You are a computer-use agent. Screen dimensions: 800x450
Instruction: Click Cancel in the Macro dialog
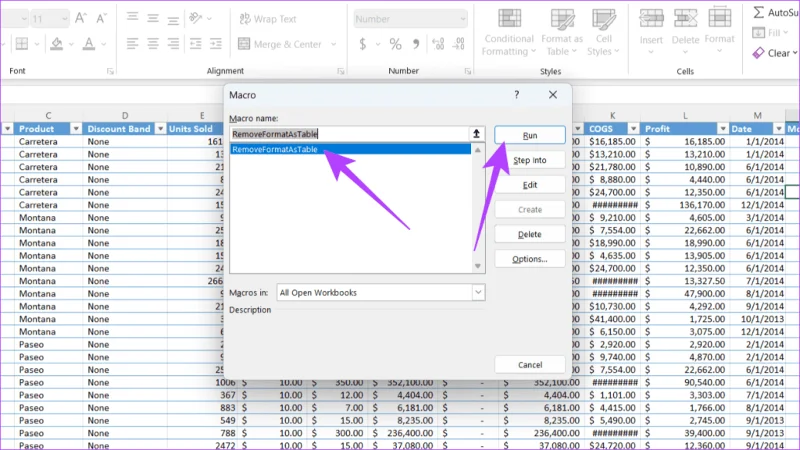[x=530, y=365]
